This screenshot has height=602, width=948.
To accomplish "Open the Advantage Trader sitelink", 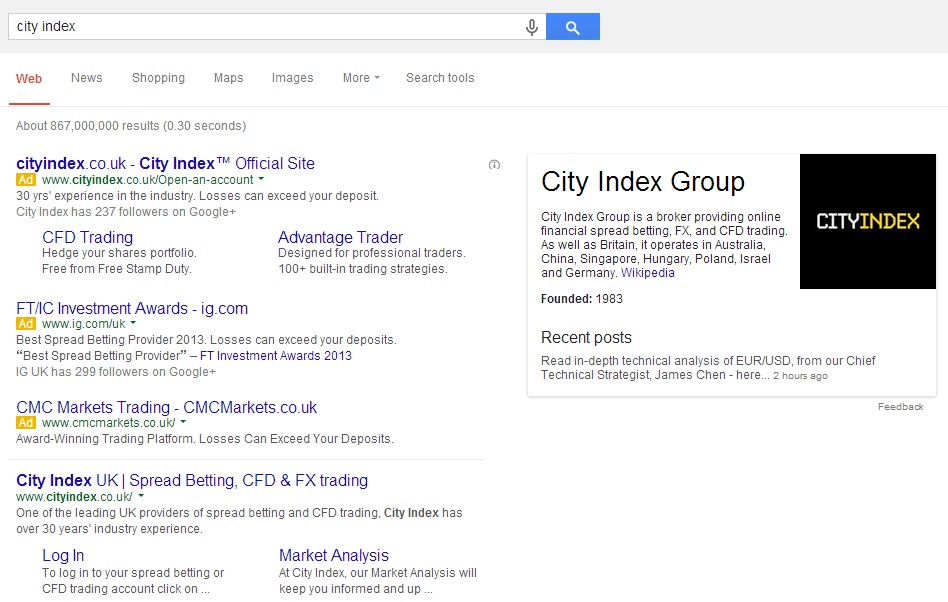I will tap(340, 237).
